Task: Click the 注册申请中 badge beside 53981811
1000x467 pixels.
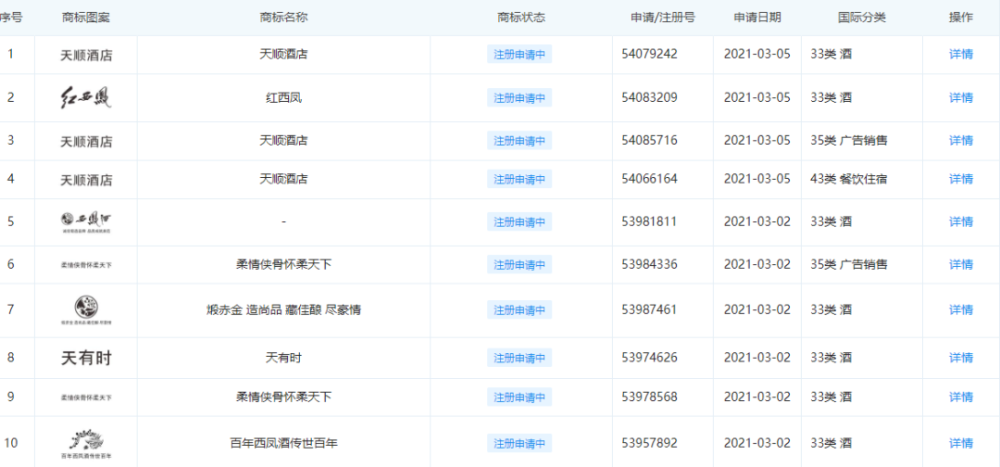Action: pyautogui.click(x=519, y=222)
